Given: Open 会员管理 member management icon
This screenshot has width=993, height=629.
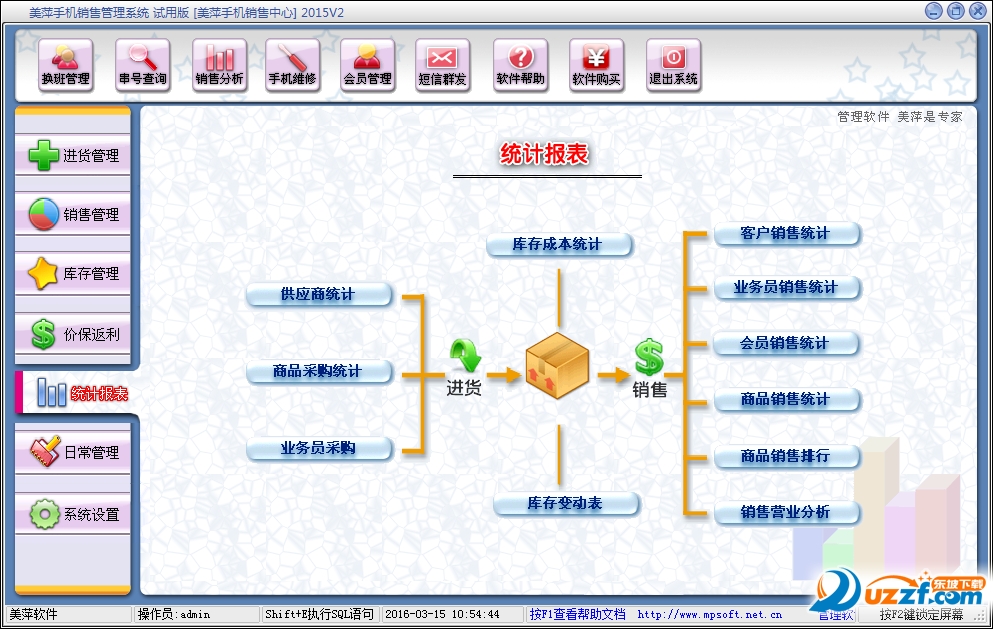Looking at the screenshot, I should (367, 65).
